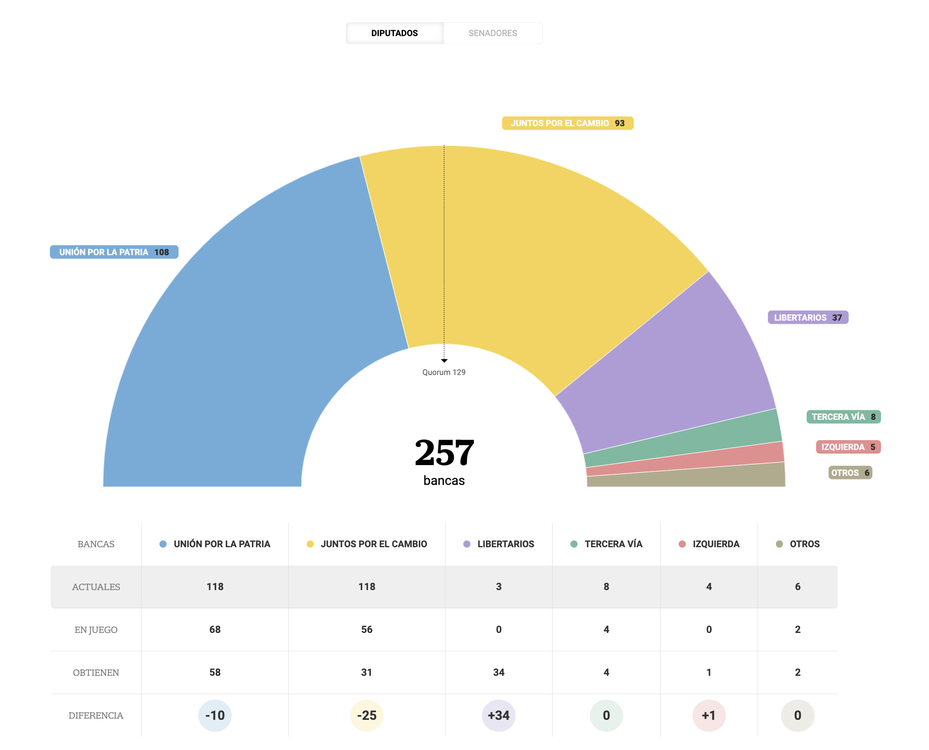Switch to the Senadores tab
The image size is (929, 750).
point(492,34)
